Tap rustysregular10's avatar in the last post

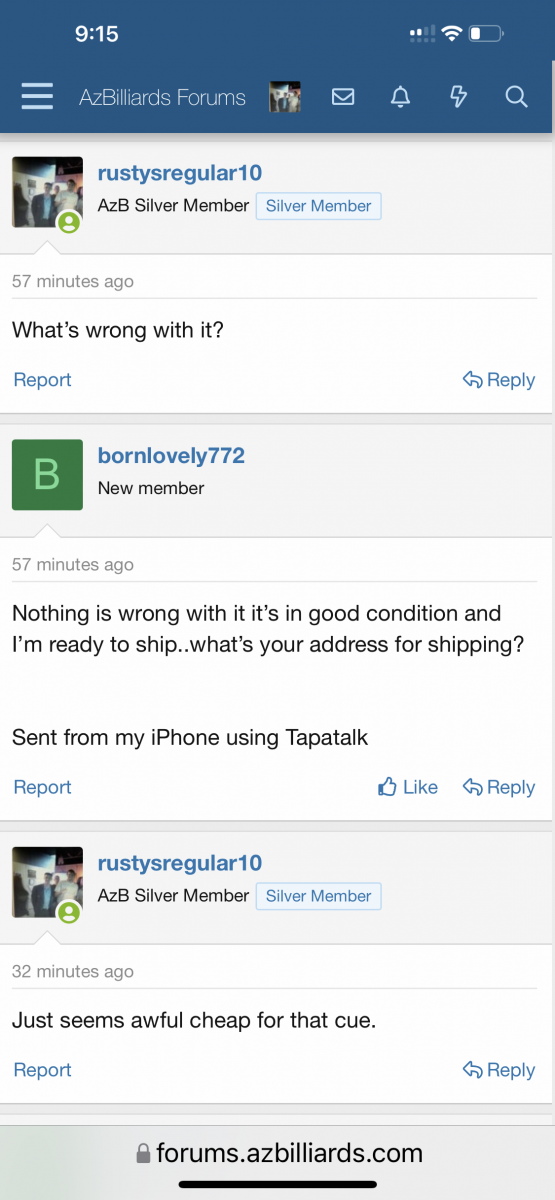(47, 882)
